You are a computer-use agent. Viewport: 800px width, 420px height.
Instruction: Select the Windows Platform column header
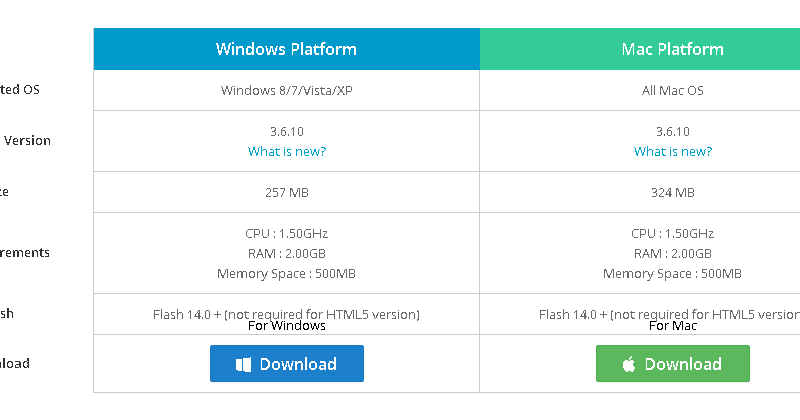286,49
